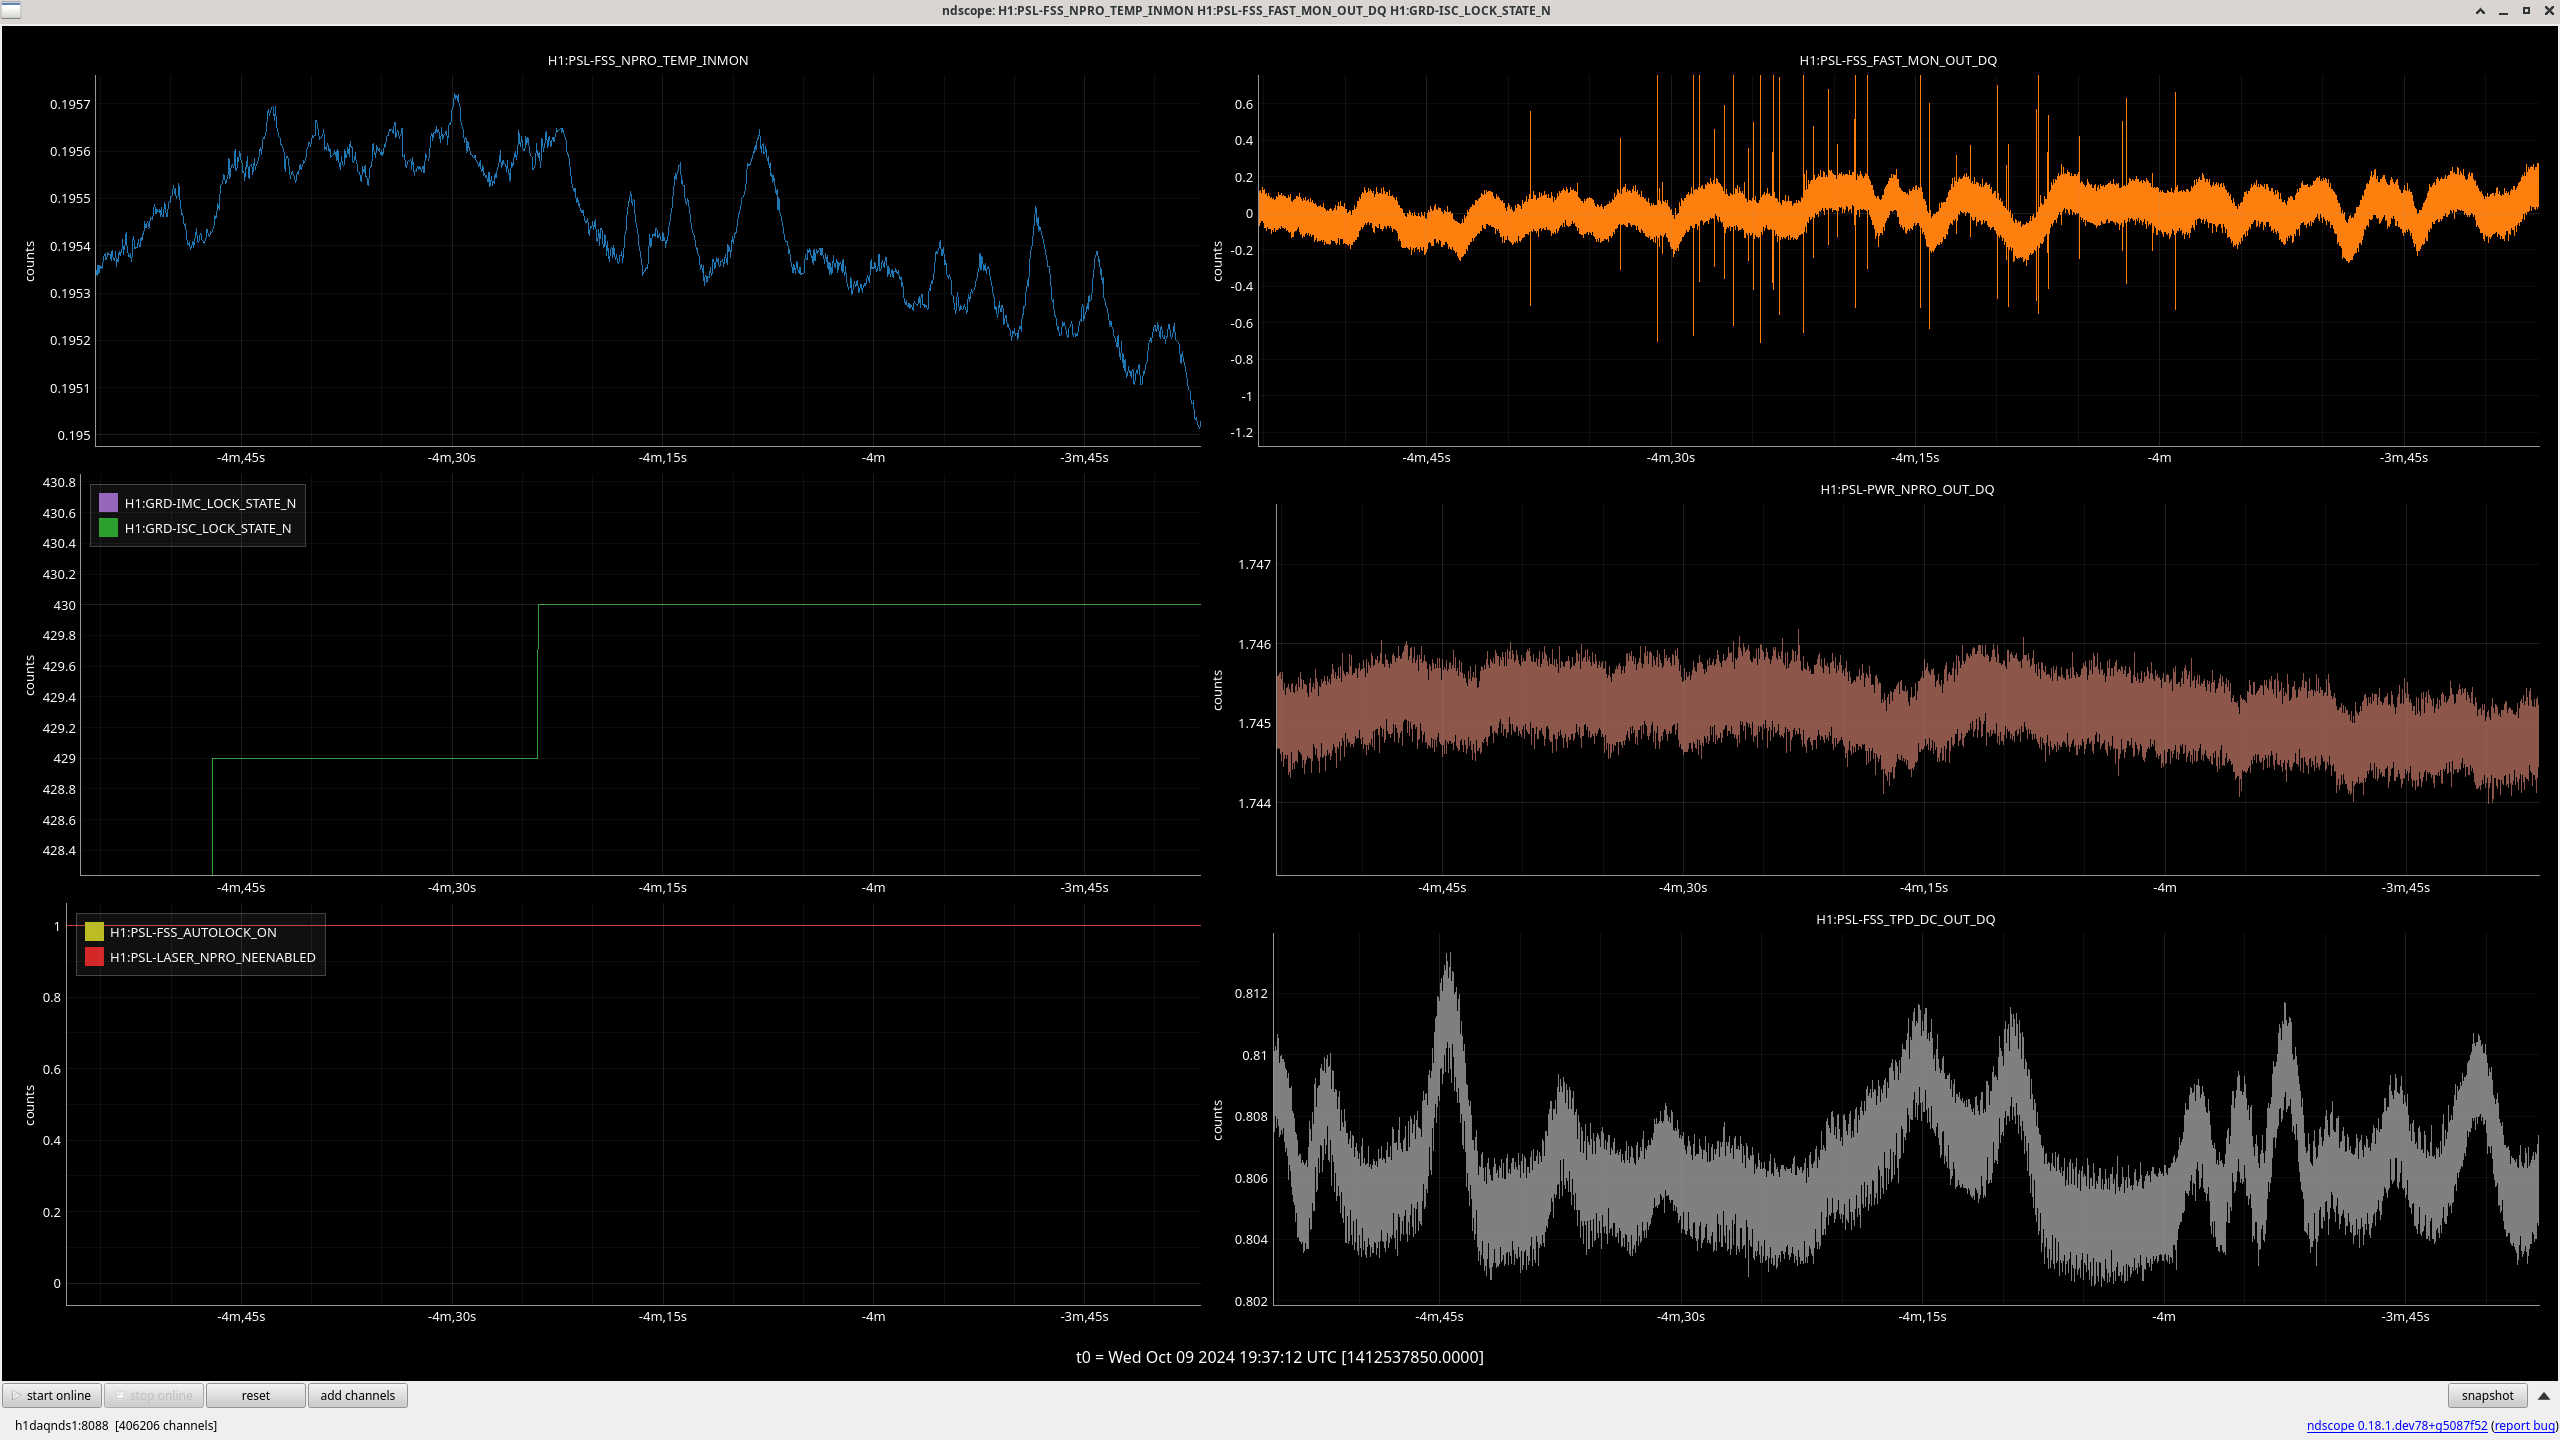
Task: Click the H1:PSL-FSS_NPRO_TEMP_INMON plot title
Action: tap(648, 60)
